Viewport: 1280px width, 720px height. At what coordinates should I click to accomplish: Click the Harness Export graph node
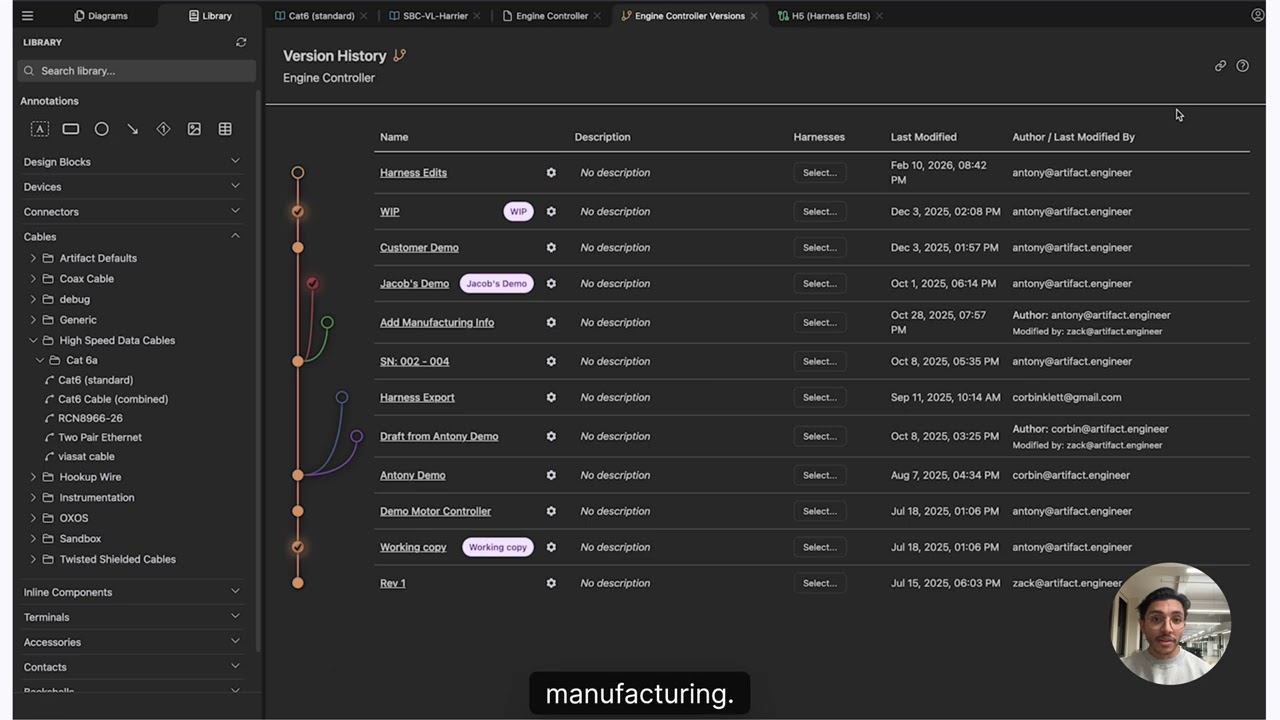pyautogui.click(x=342, y=398)
